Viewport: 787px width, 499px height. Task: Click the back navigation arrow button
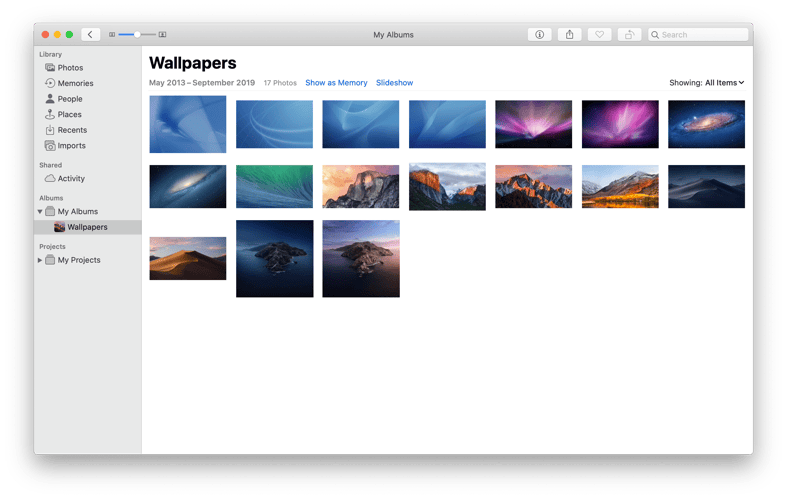pos(90,35)
